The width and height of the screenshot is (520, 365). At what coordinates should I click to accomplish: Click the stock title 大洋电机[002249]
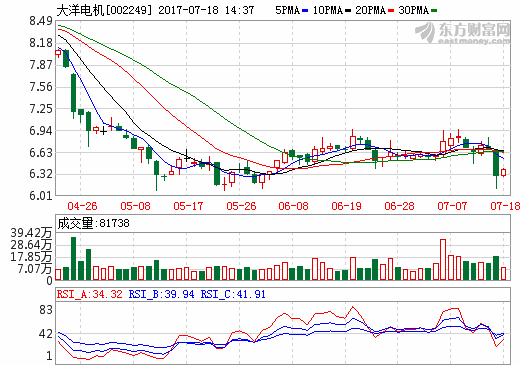tap(104, 10)
